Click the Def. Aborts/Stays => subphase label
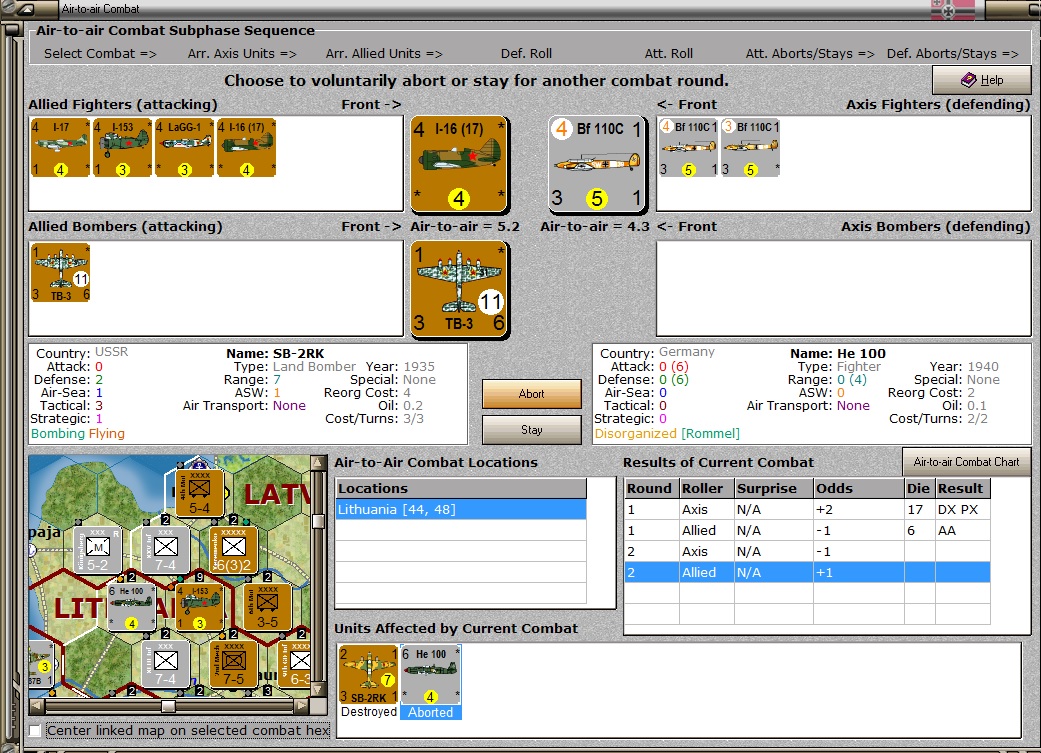The width and height of the screenshot is (1041, 753). [953, 54]
